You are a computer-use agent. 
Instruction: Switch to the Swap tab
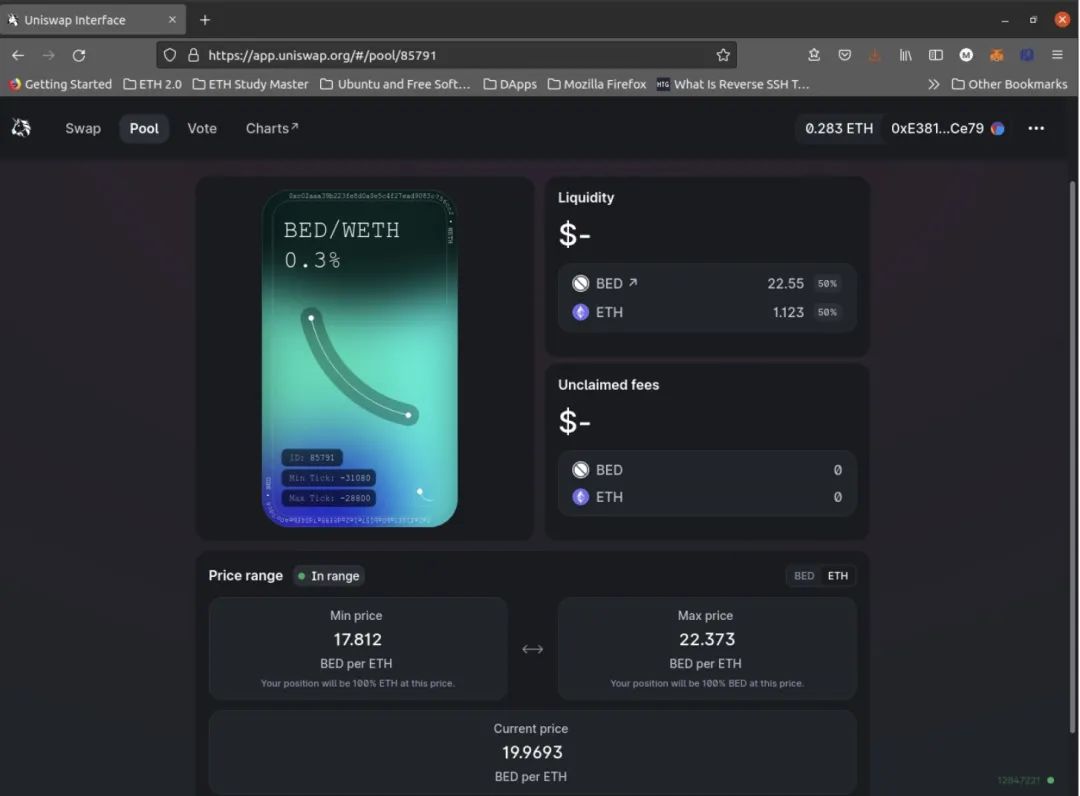click(x=83, y=128)
